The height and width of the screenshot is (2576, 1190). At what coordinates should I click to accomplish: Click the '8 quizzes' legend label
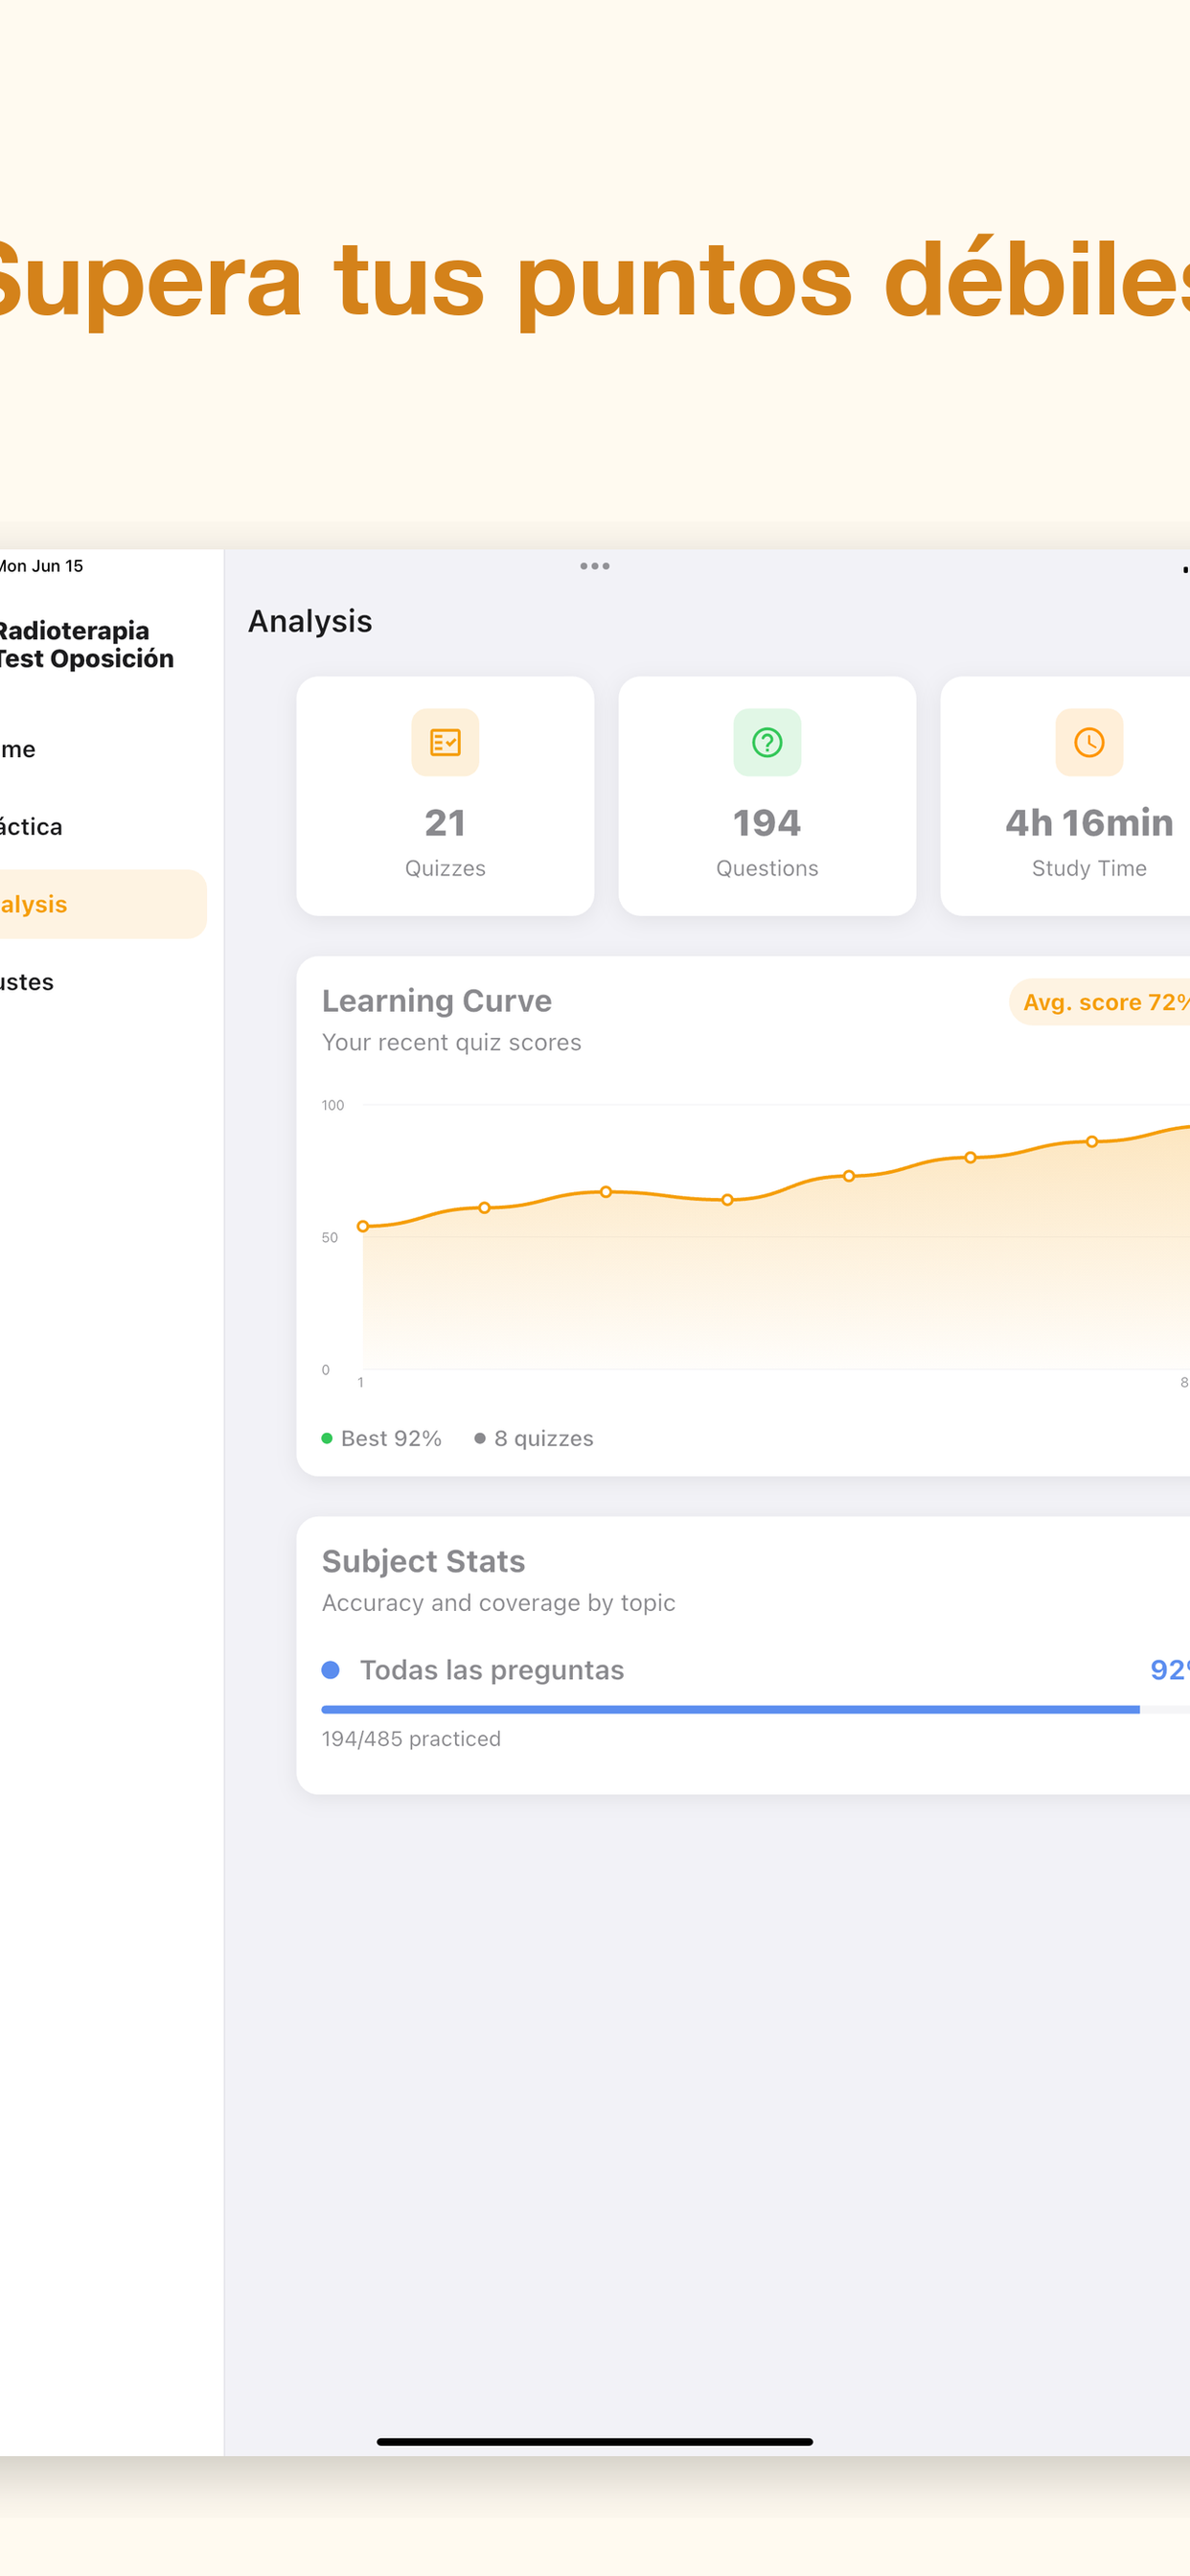[544, 1438]
